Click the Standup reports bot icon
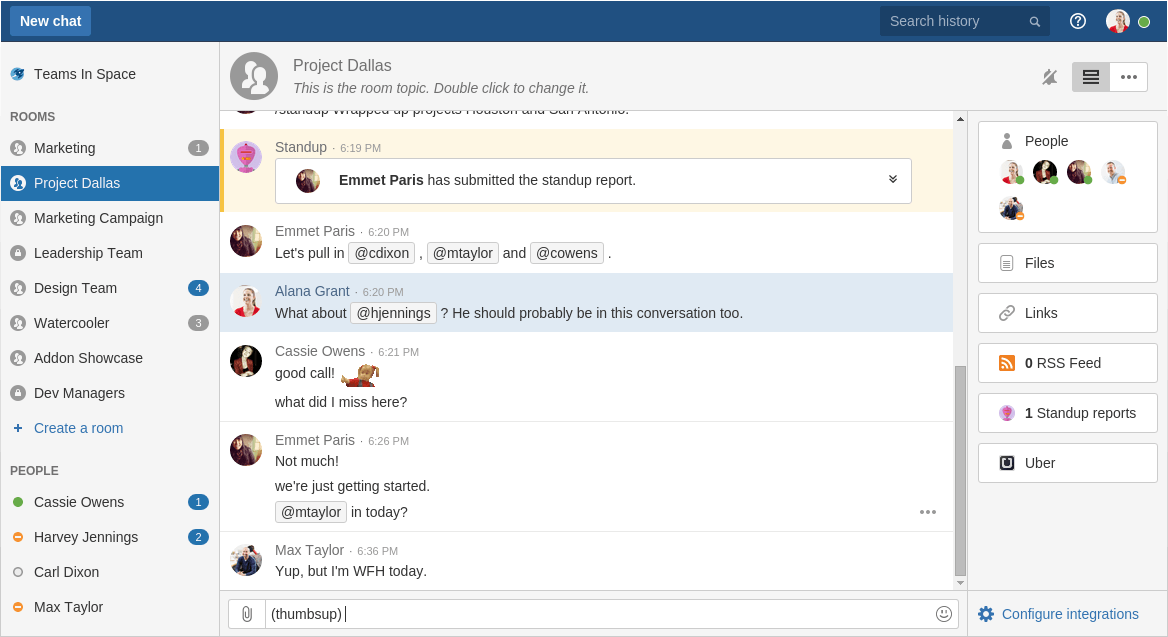Image resolution: width=1168 pixels, height=637 pixels. pyautogui.click(x=1007, y=413)
